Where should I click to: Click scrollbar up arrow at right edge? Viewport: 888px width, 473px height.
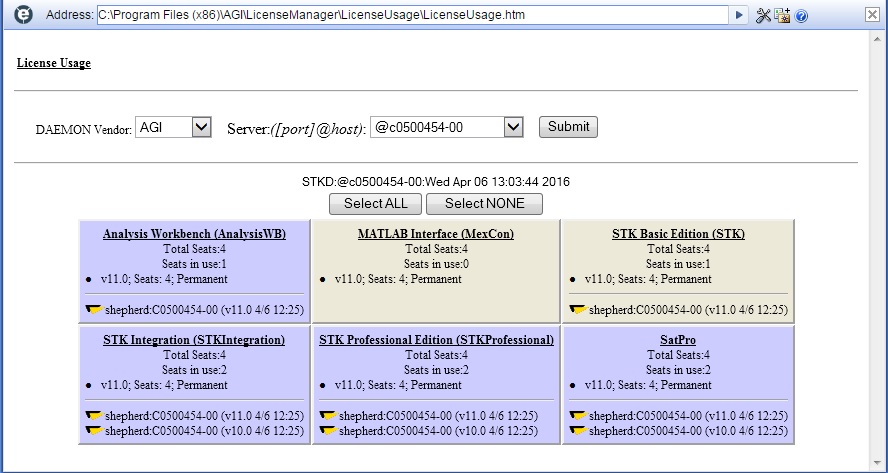tap(879, 38)
